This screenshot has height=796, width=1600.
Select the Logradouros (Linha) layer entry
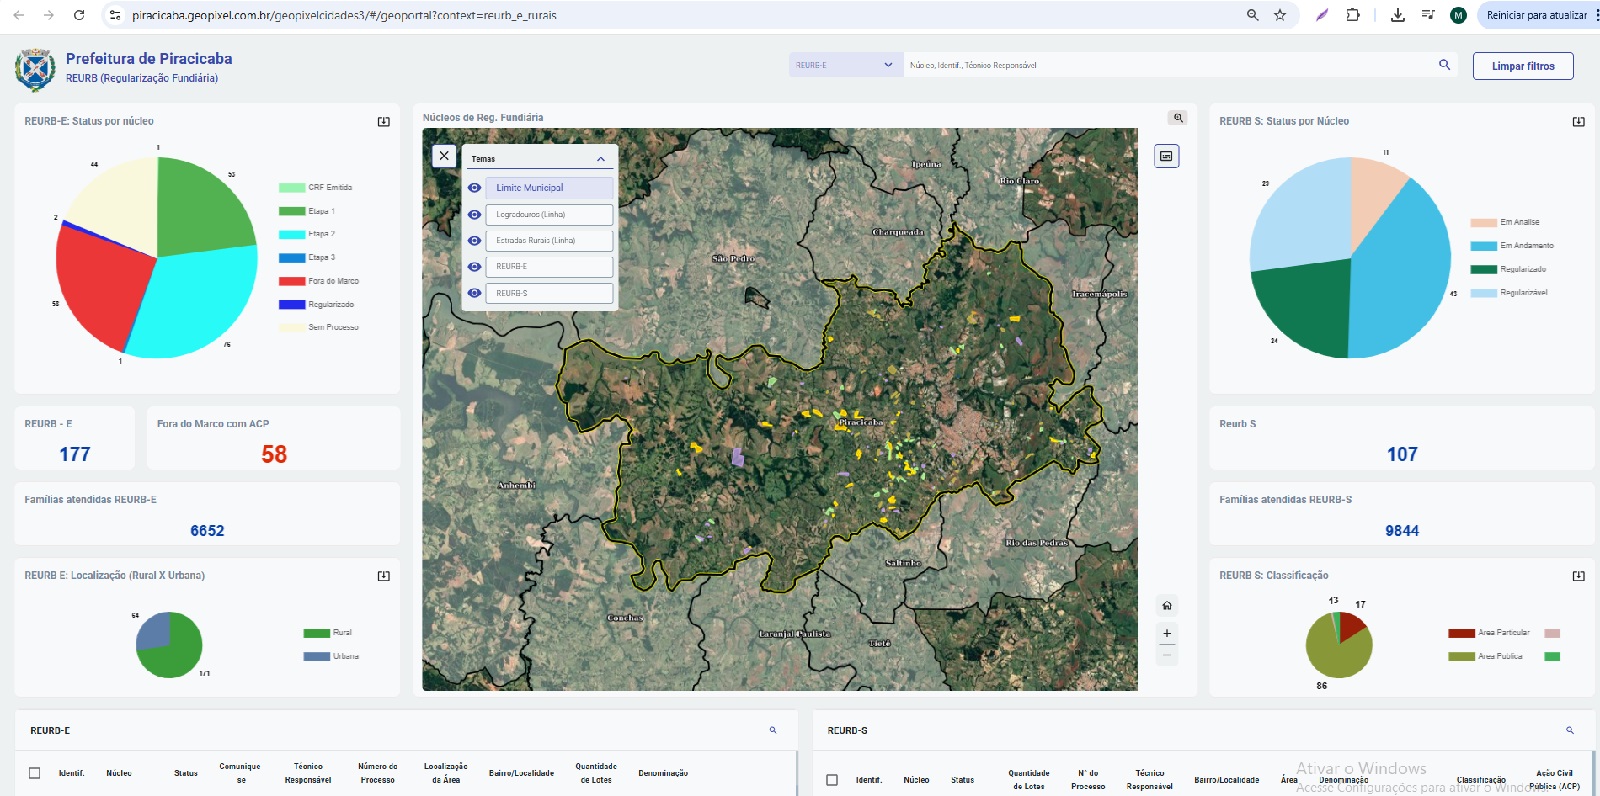pos(549,215)
